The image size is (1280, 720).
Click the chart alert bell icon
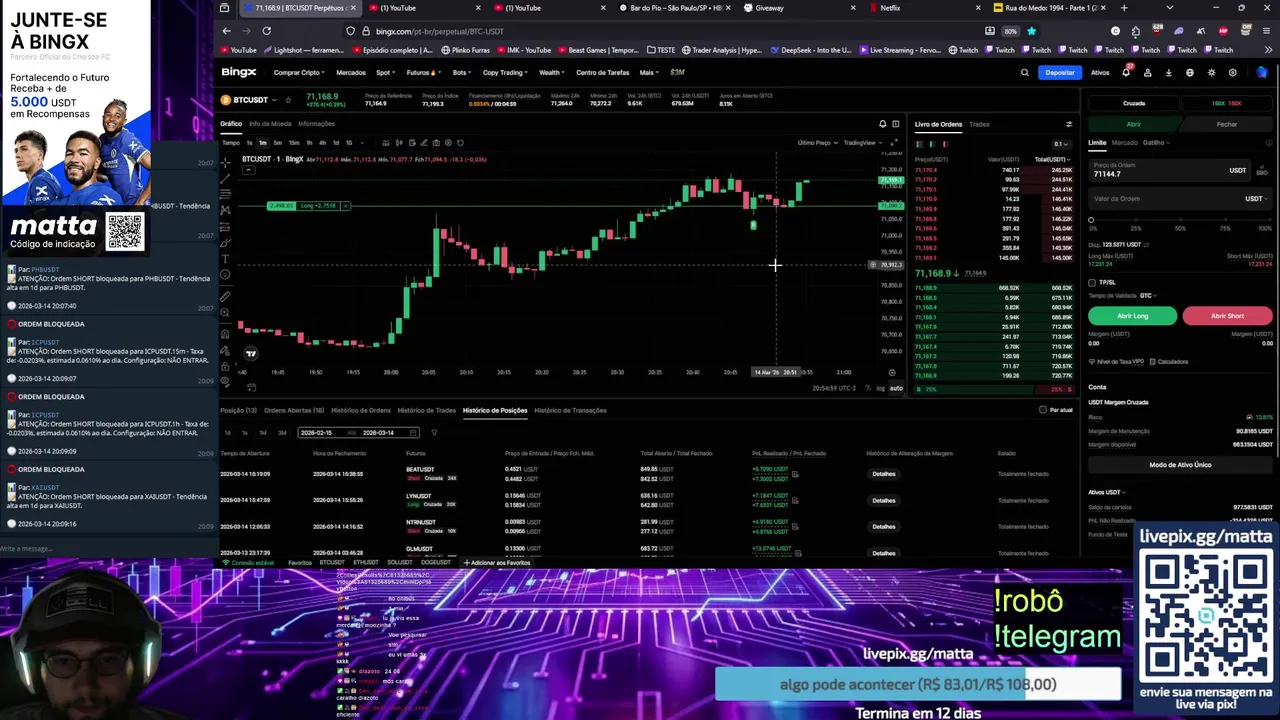(882, 124)
